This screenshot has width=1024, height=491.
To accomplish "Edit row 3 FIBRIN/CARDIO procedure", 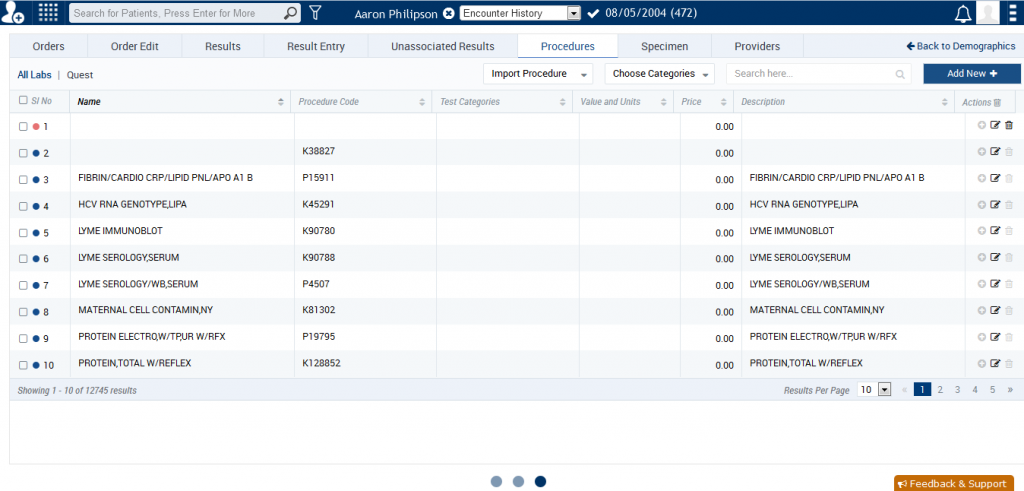I will 995,178.
